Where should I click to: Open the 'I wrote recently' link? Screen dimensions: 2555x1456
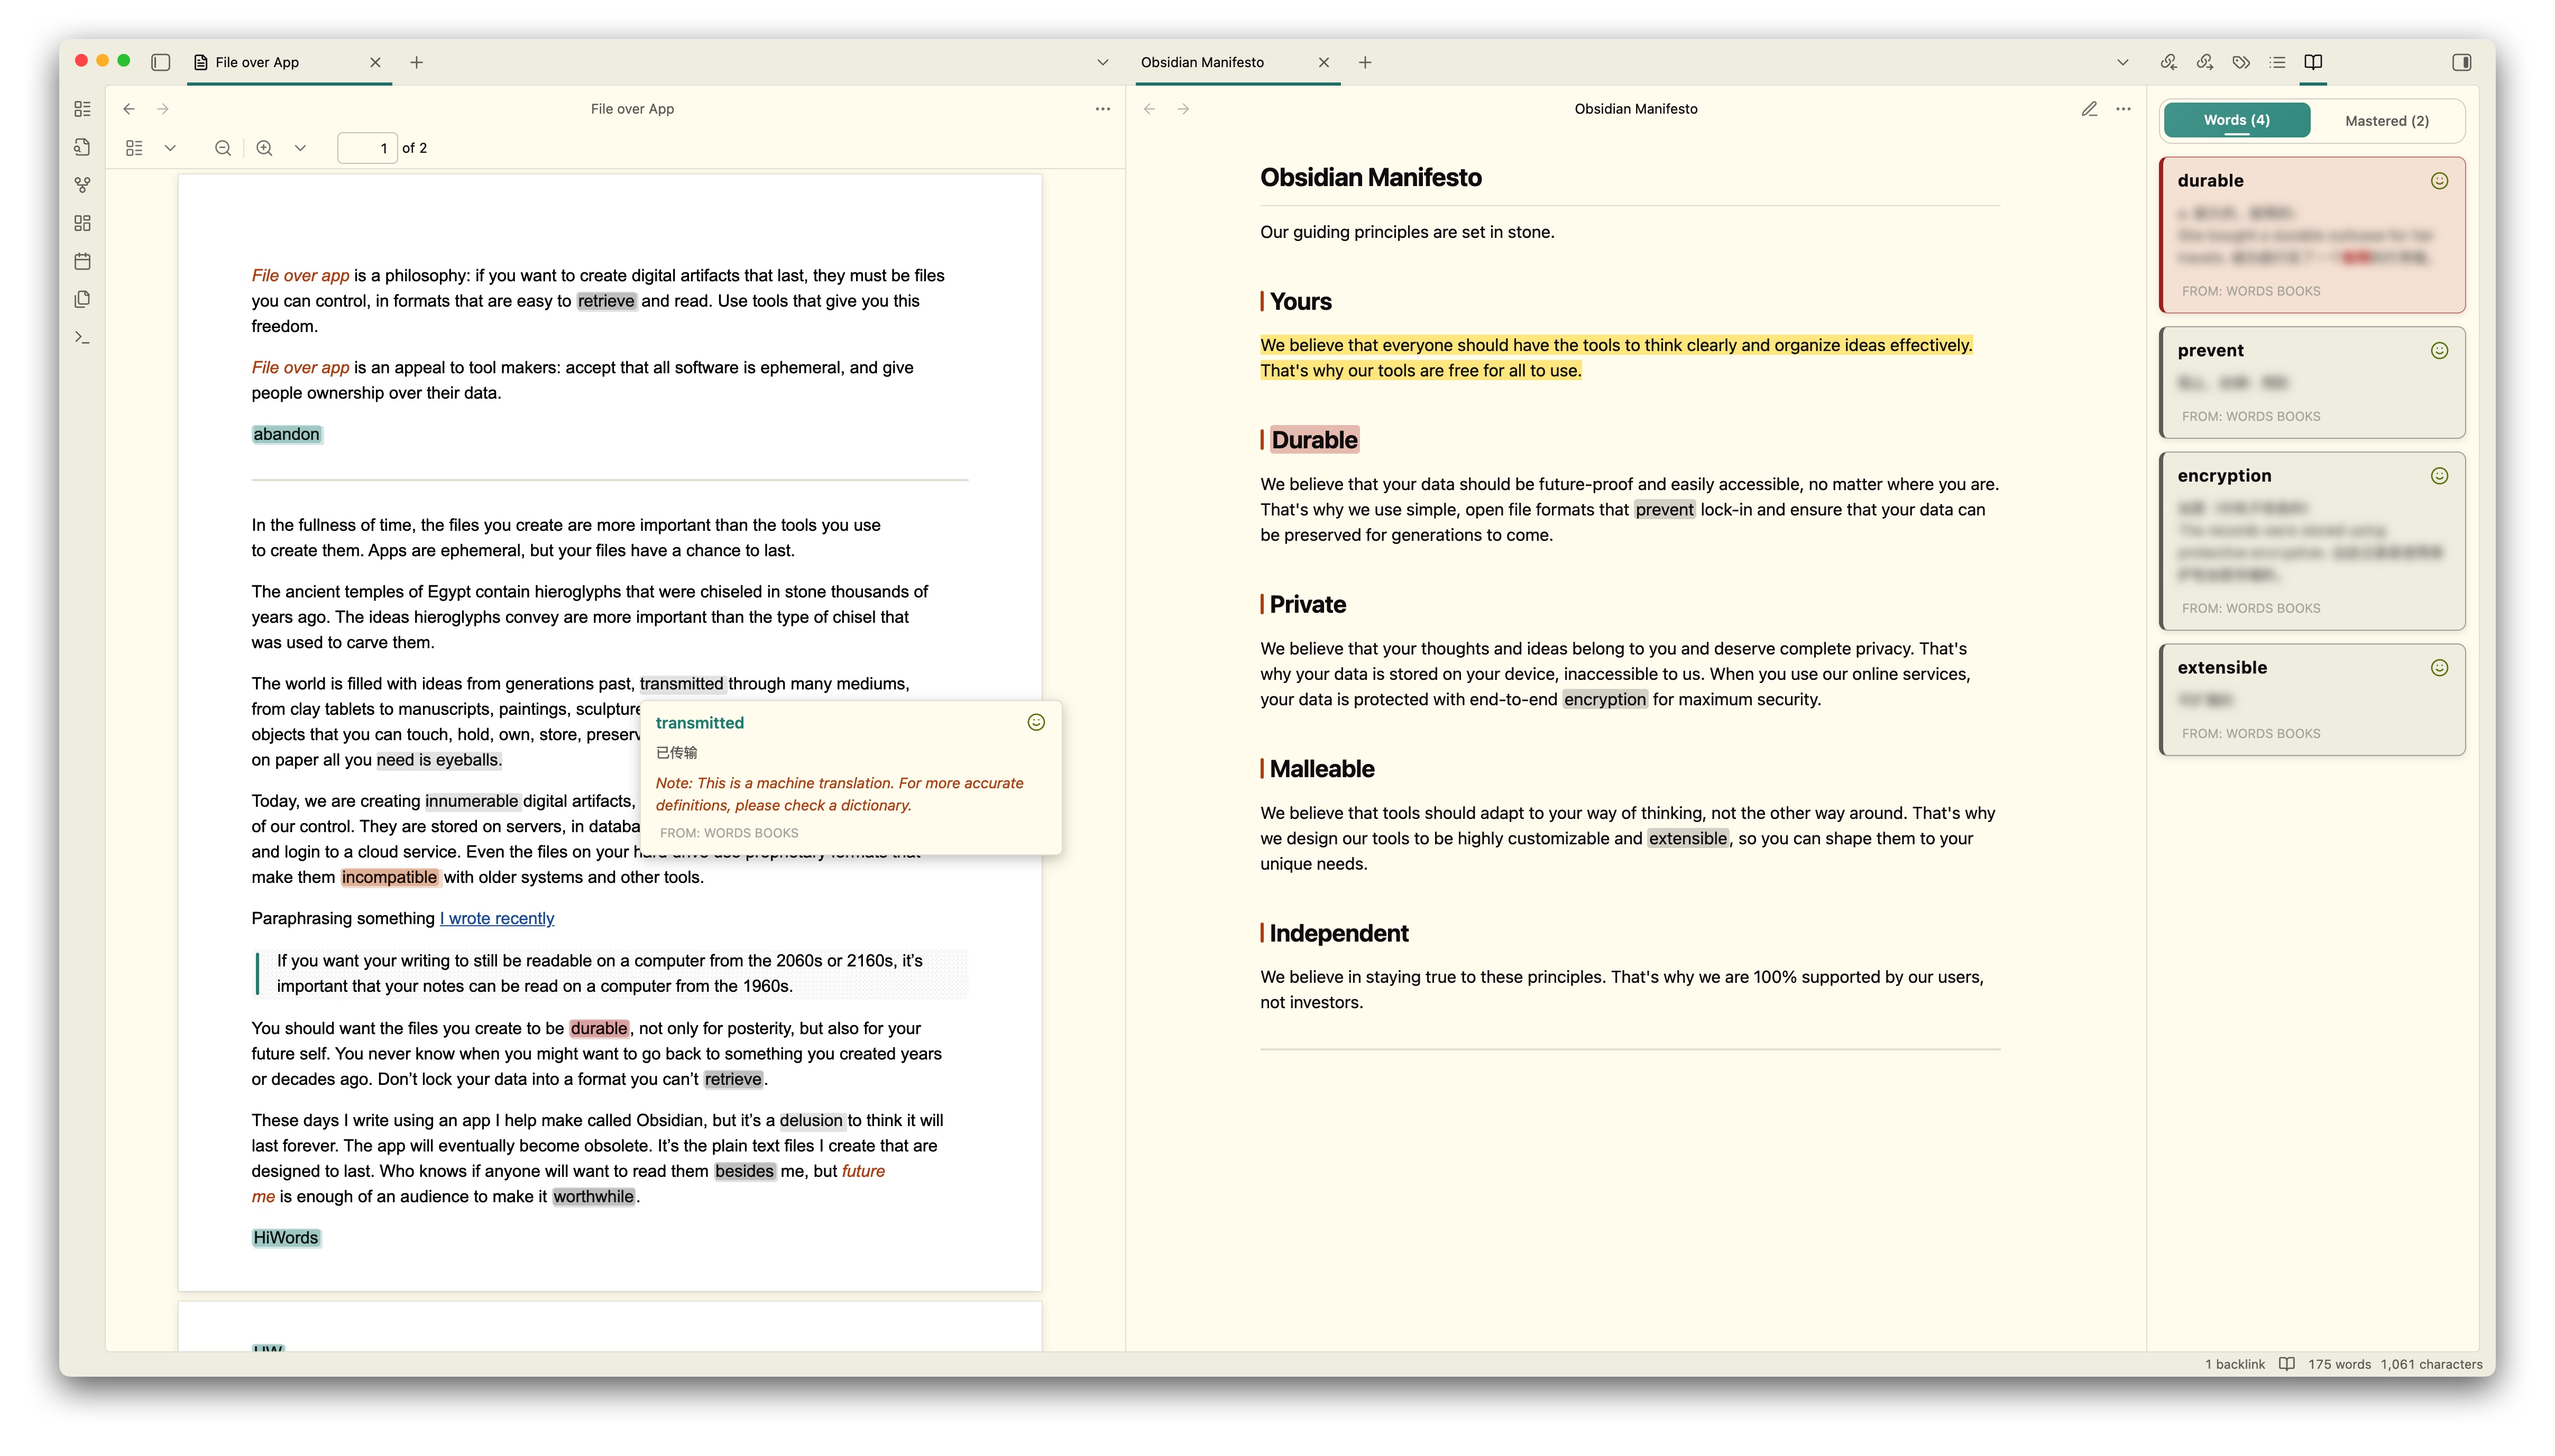click(497, 918)
